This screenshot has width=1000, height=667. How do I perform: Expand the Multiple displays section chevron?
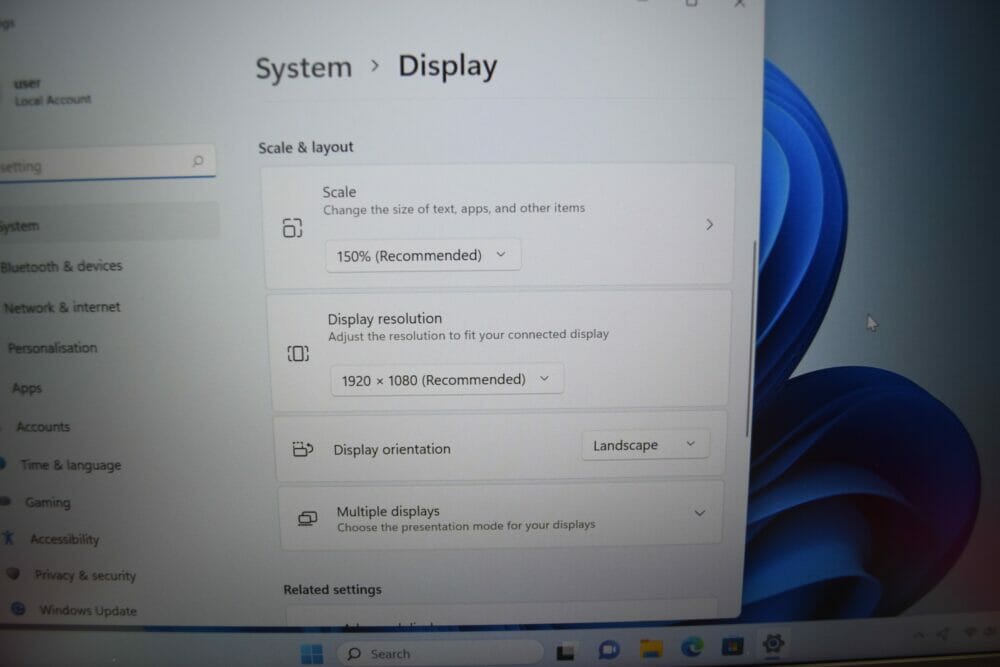[x=700, y=513]
